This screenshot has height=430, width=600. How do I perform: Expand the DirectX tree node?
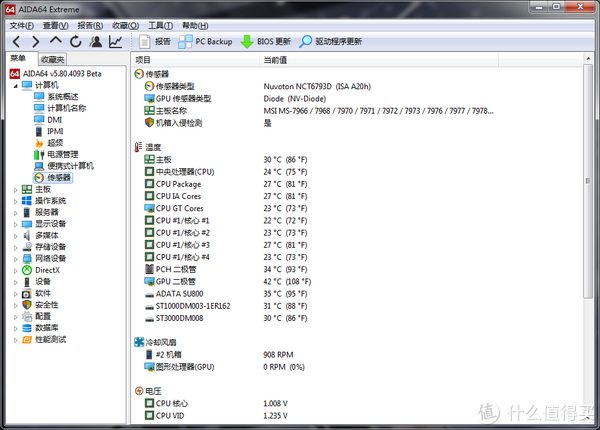point(16,271)
